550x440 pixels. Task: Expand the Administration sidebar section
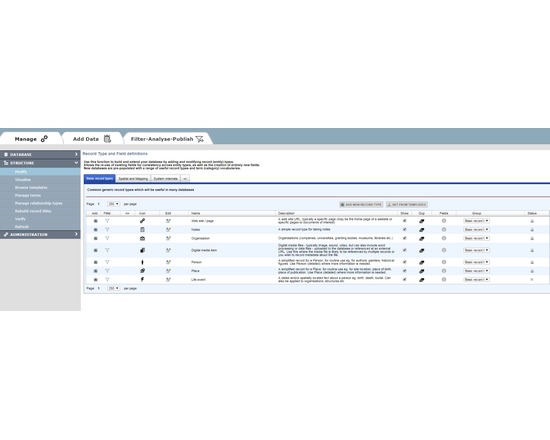40,234
